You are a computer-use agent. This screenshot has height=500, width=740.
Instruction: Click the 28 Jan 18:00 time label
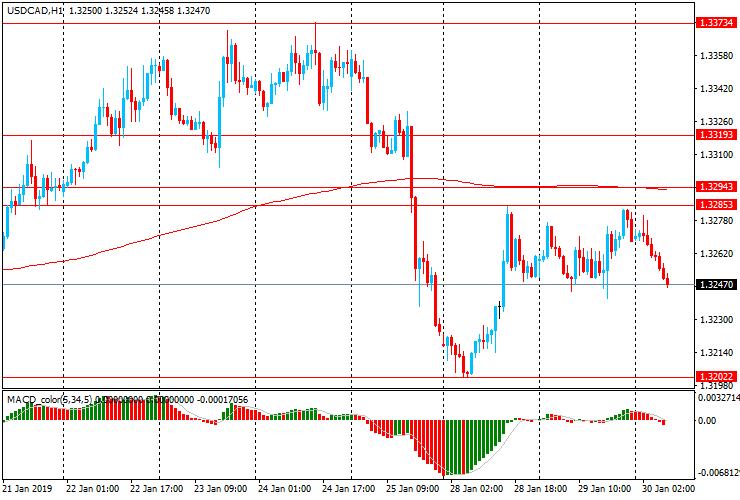(x=540, y=488)
